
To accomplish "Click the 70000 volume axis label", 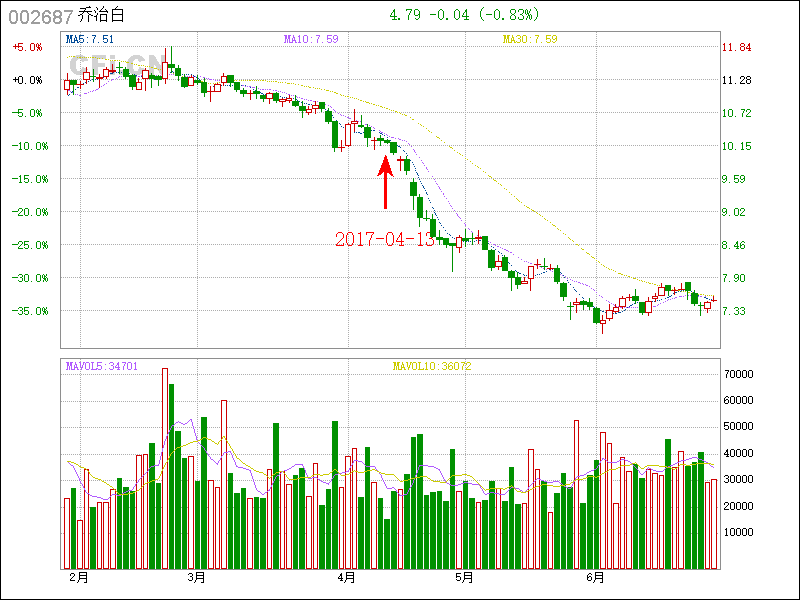I will tap(739, 374).
